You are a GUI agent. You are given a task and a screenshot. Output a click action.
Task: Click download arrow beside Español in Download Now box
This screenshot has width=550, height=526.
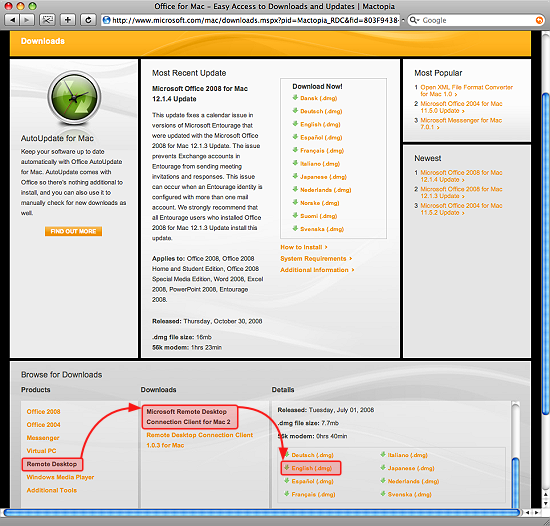(295, 137)
